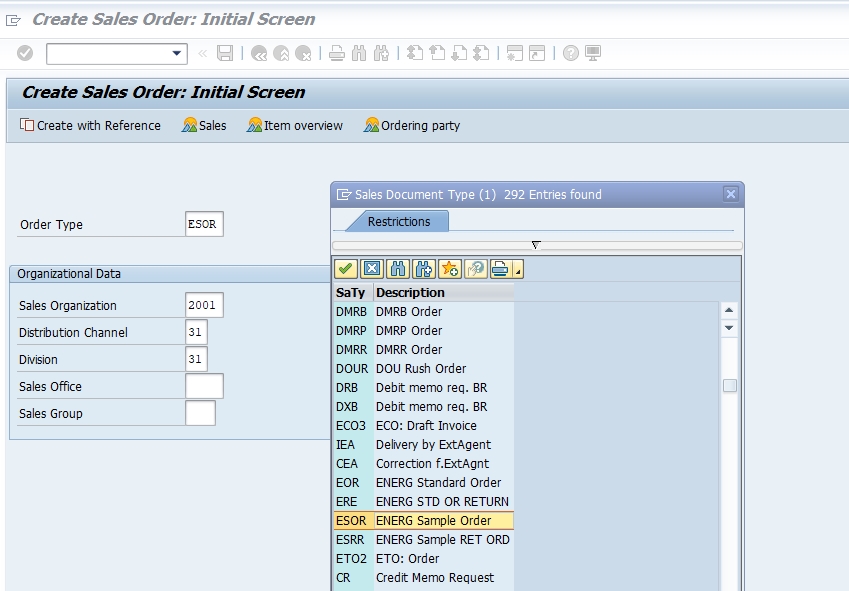
Task: Select the Credit Memo Request entry
Action: tap(423, 577)
